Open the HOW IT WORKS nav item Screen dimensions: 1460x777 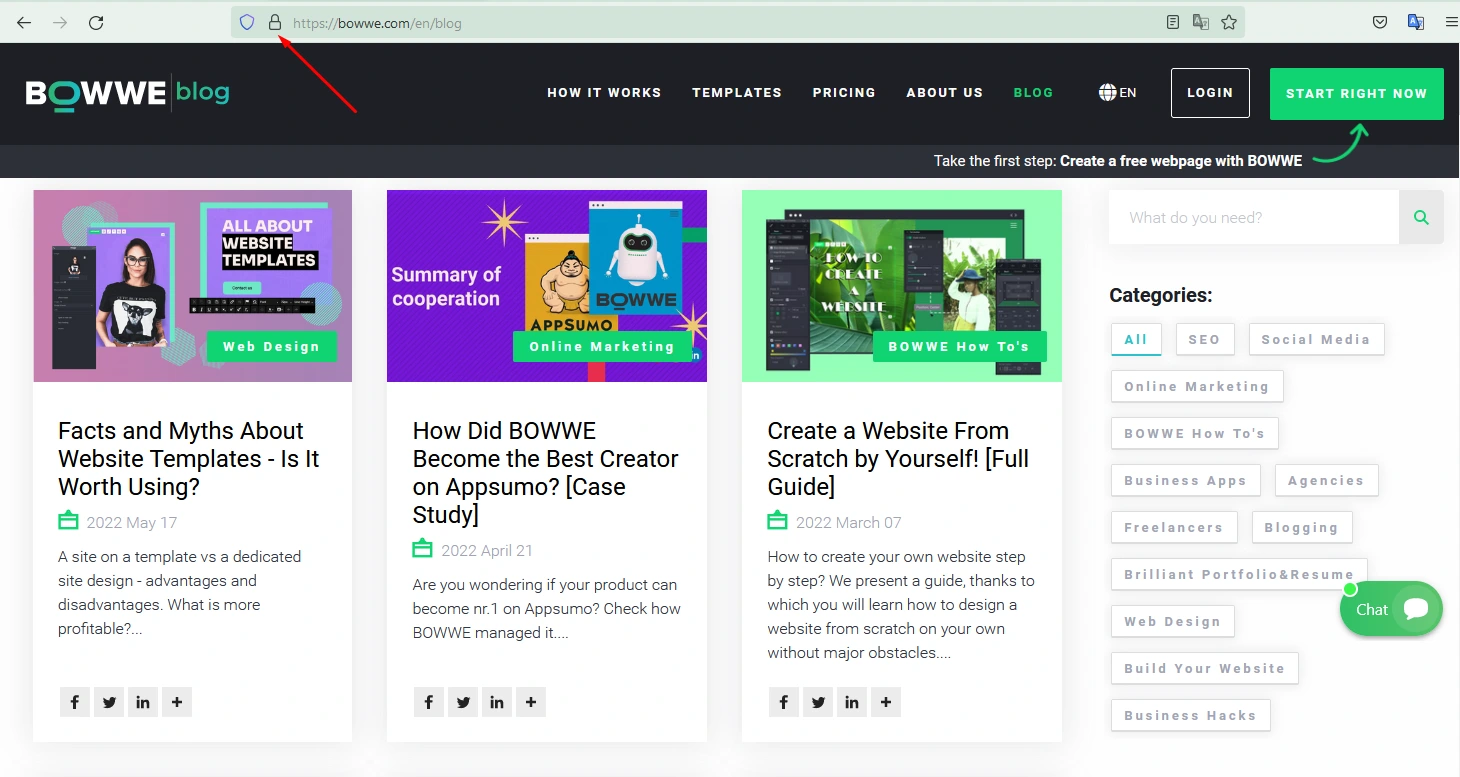(x=604, y=93)
